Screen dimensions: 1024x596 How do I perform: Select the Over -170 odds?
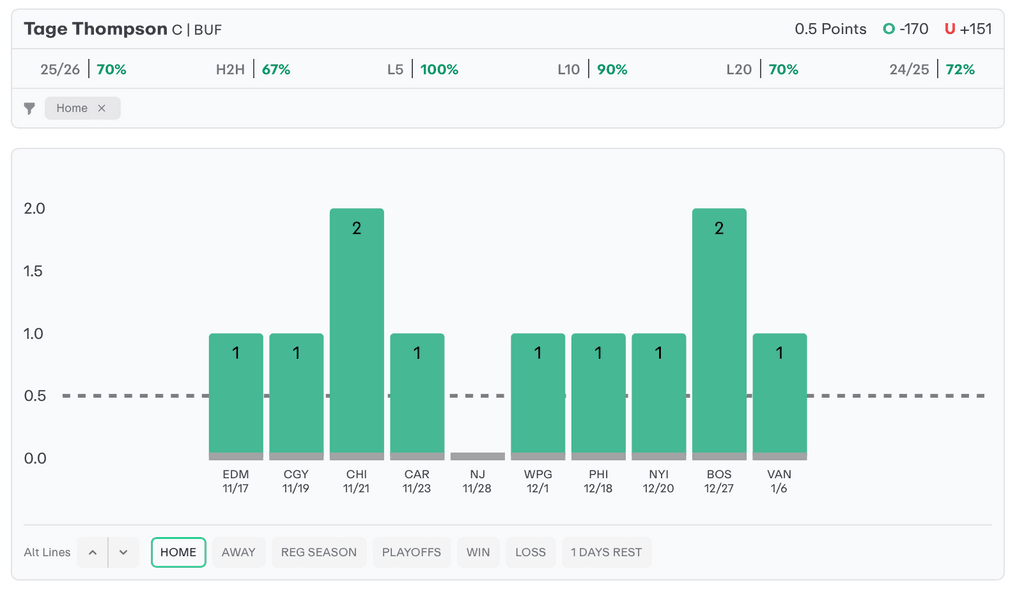coord(906,29)
